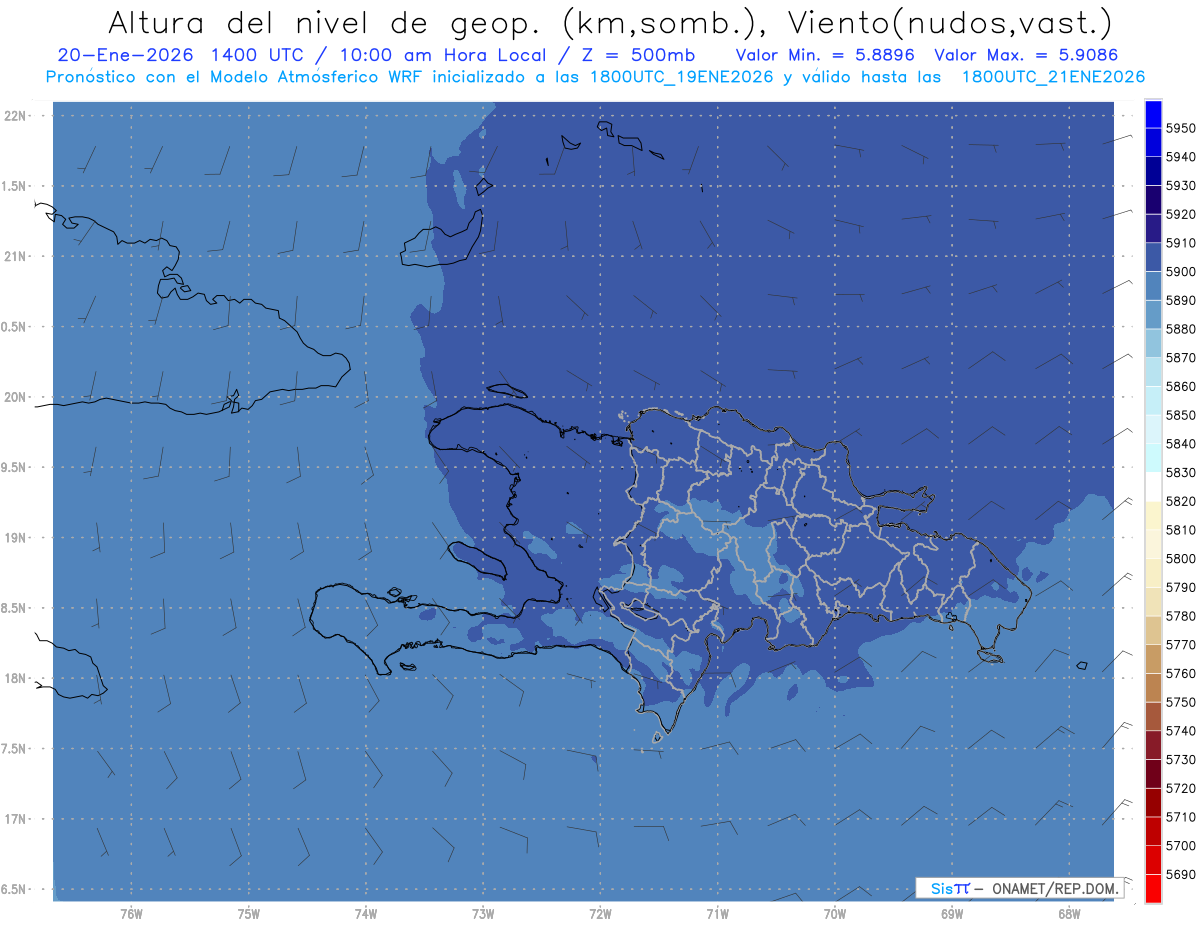Click the bottom red colorbar swatch below 5690

tap(1153, 888)
